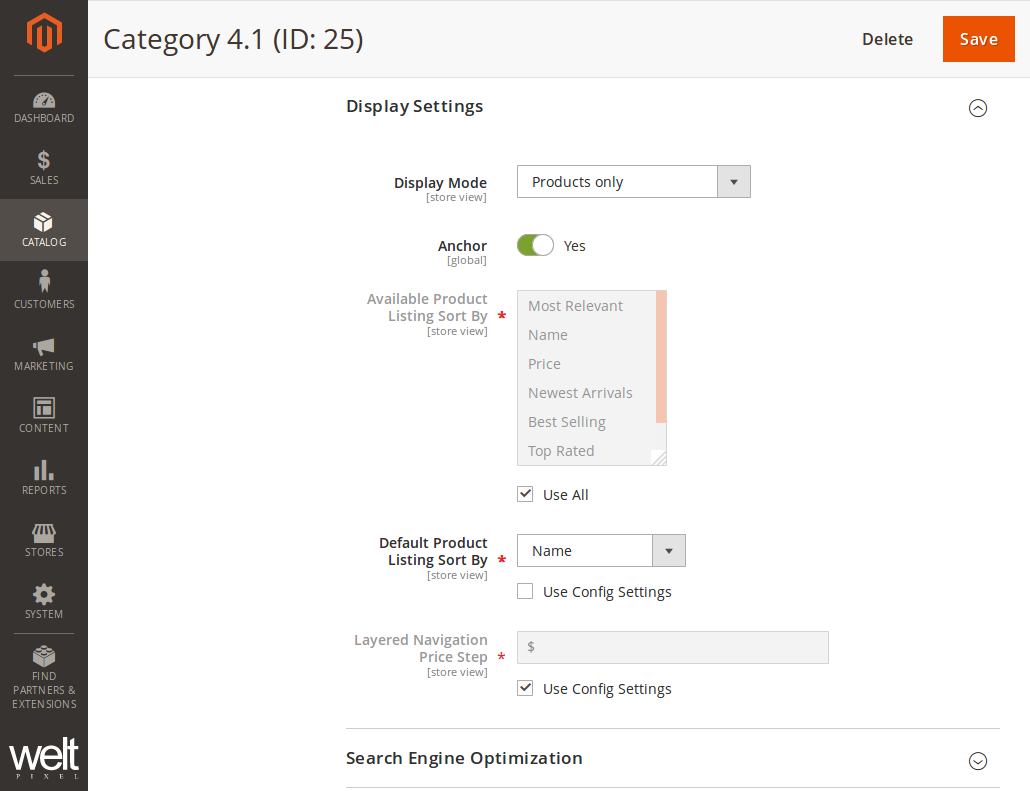Click the Magento logo
1030x791 pixels.
click(44, 31)
